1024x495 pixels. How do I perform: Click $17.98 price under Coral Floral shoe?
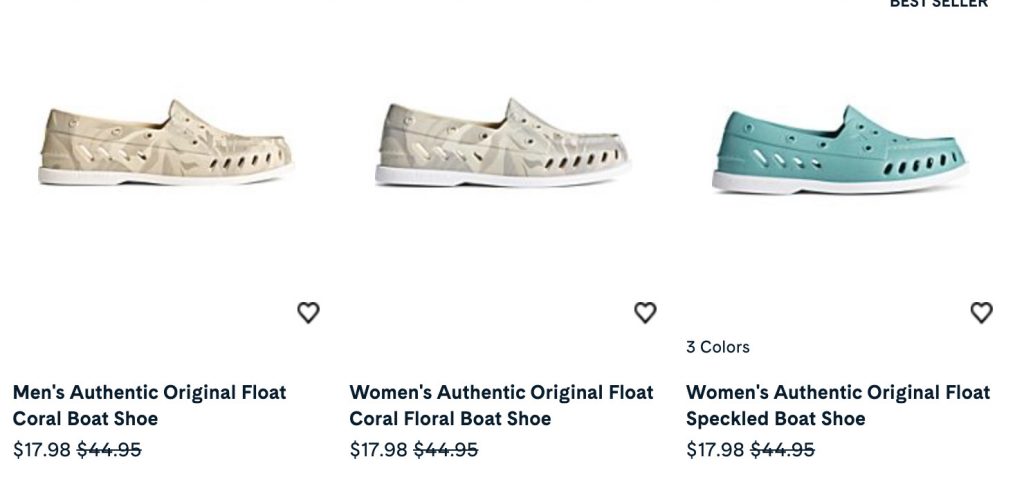(379, 450)
